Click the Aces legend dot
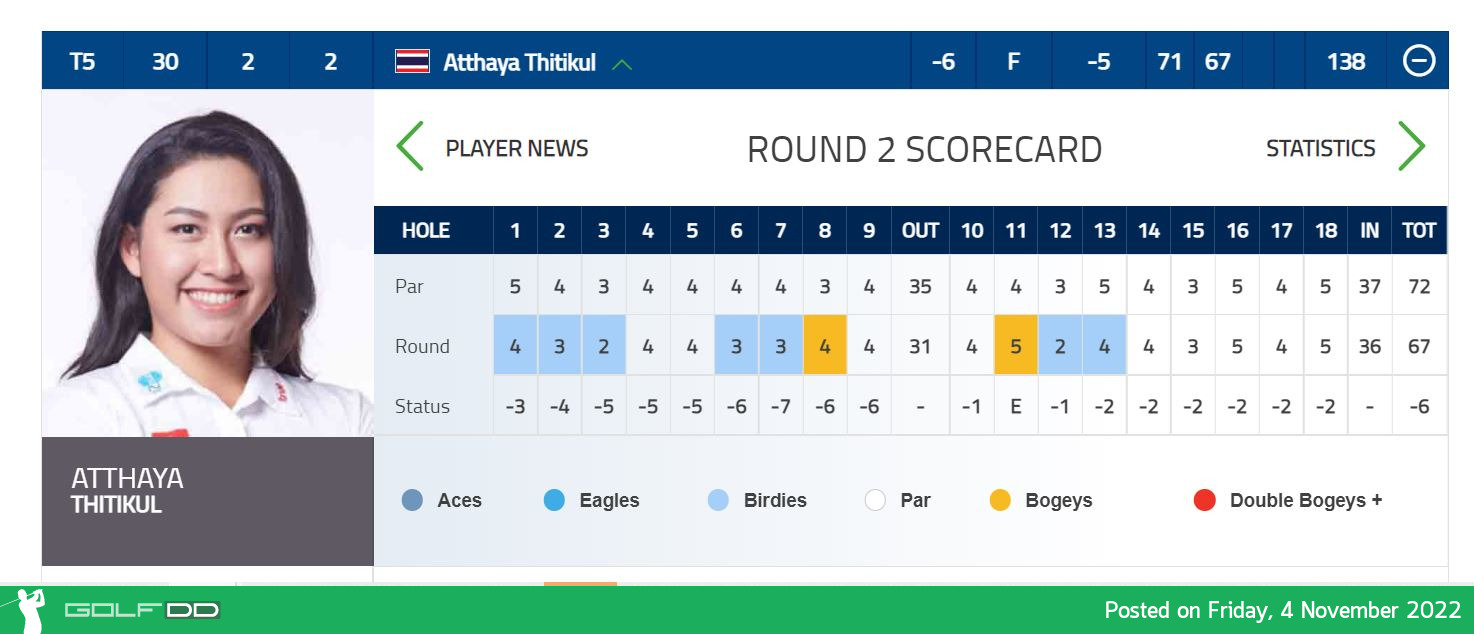Image resolution: width=1474 pixels, height=634 pixels. 412,500
